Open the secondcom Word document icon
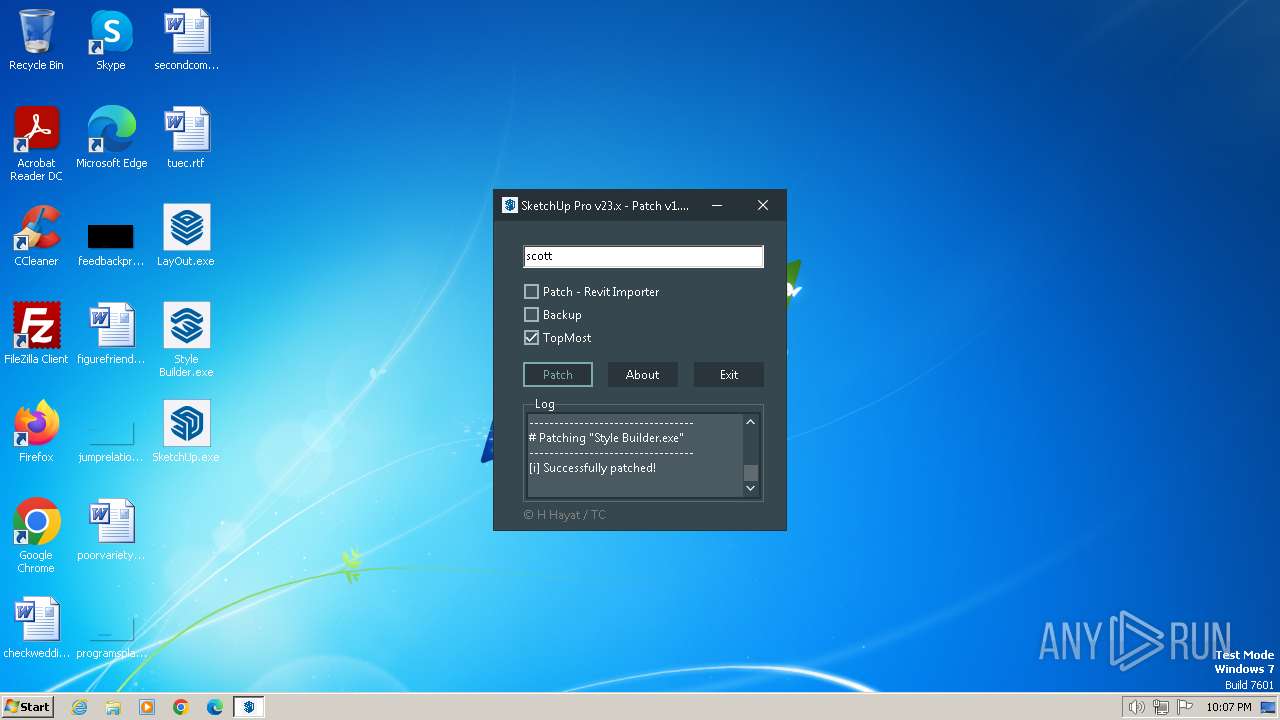 (187, 40)
